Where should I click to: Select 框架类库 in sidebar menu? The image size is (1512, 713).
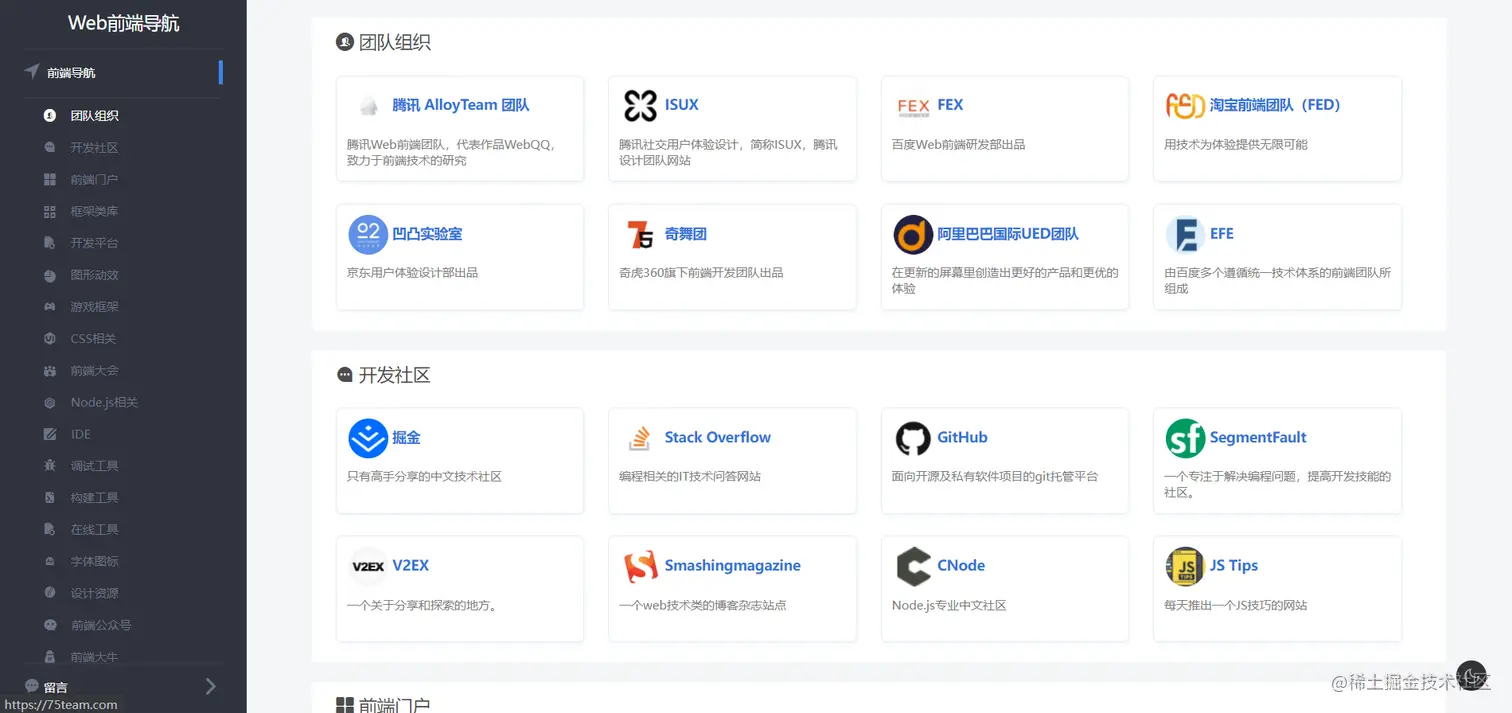94,212
